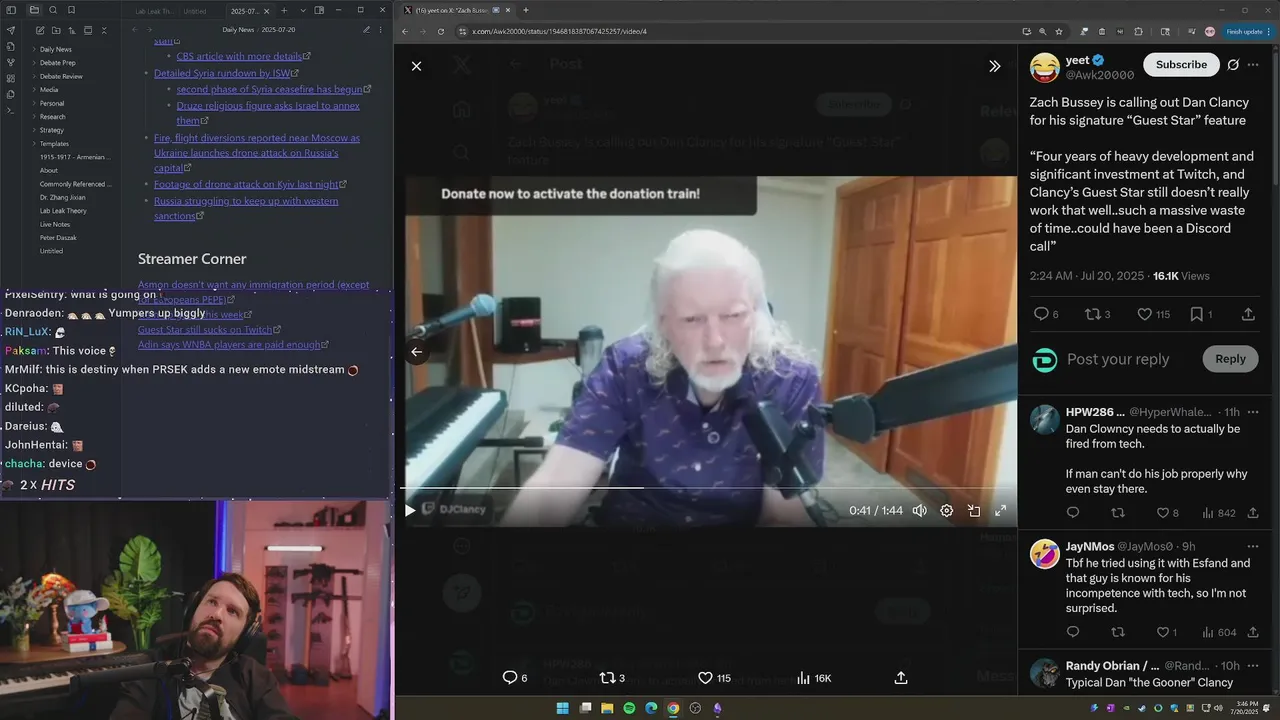Image resolution: width=1280 pixels, height=720 pixels.
Task: Subscribe to the yeet account
Action: [x=1181, y=65]
